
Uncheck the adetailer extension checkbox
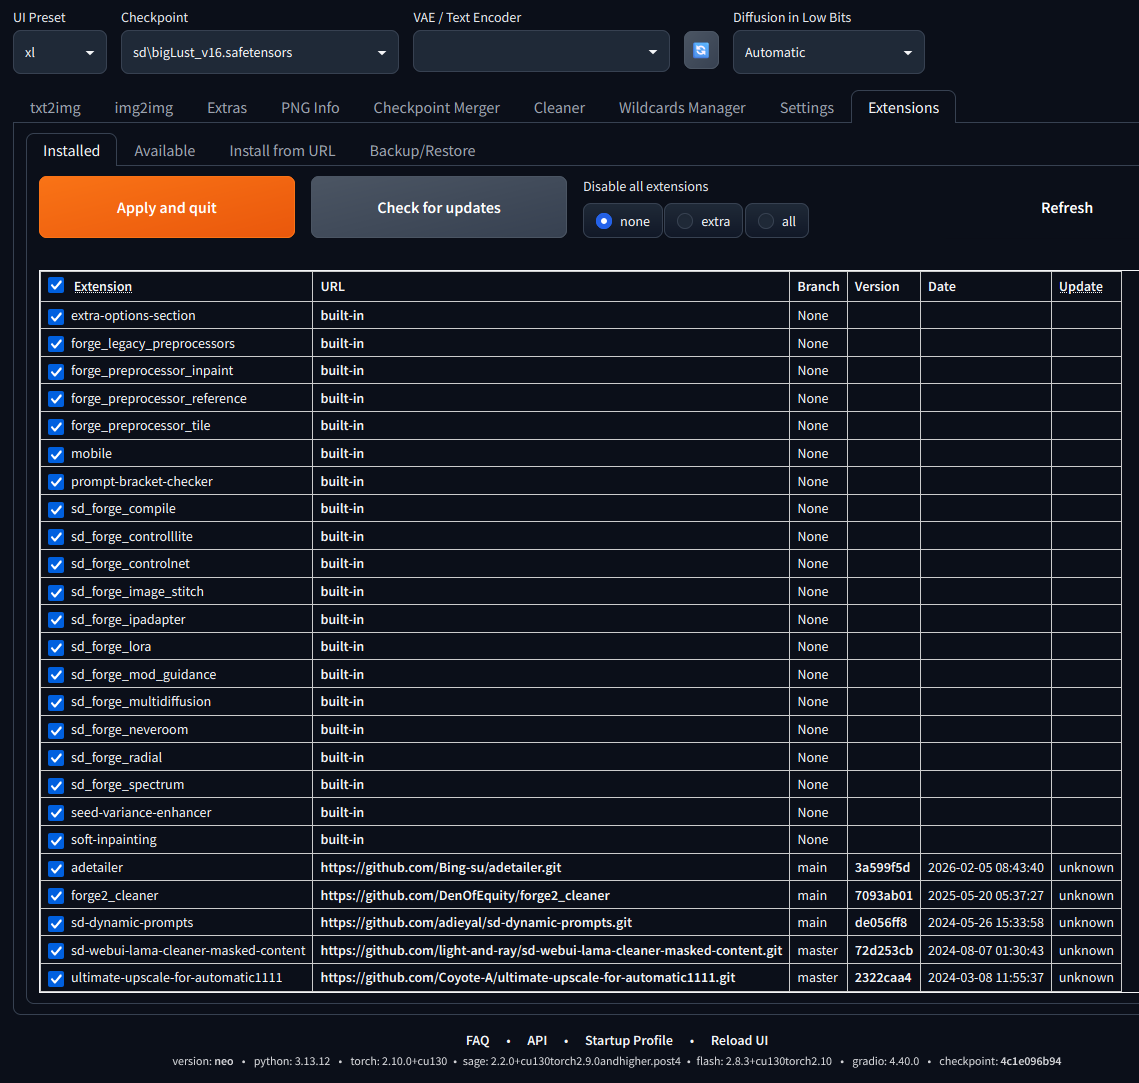[x=56, y=868]
